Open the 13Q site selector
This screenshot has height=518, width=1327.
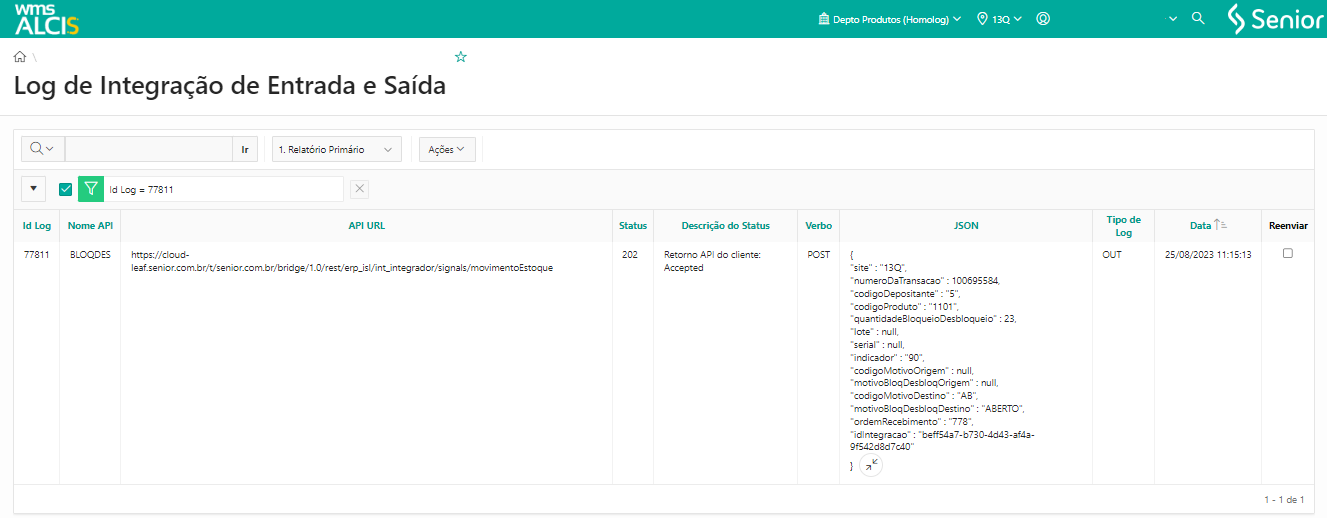(x=999, y=19)
